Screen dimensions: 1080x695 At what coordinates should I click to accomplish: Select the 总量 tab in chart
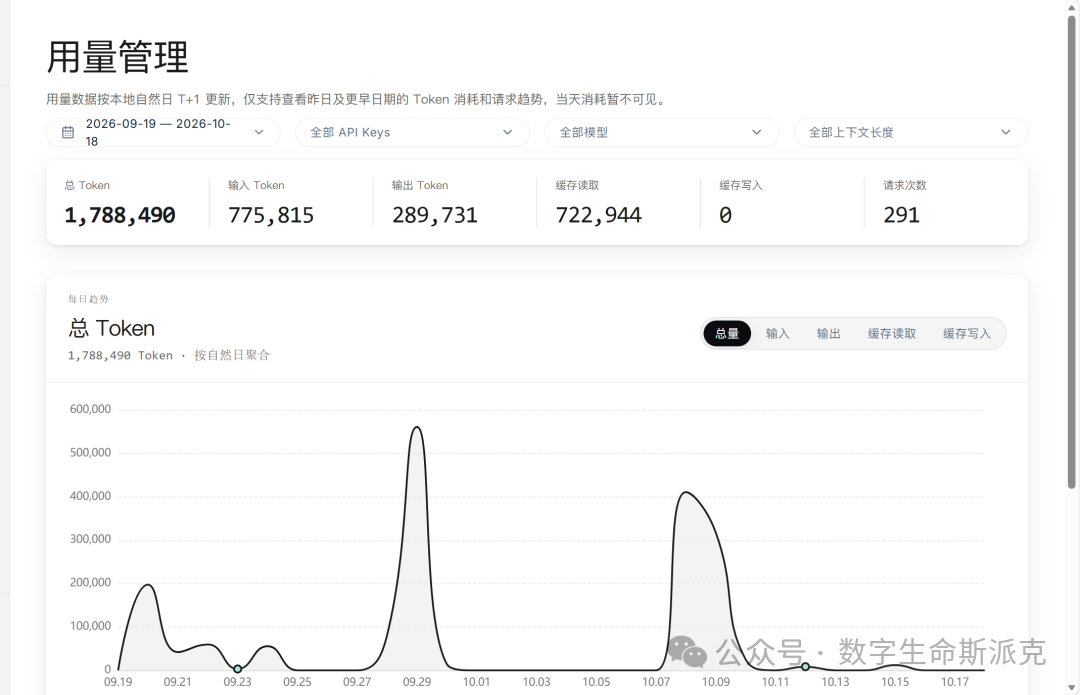click(x=727, y=333)
